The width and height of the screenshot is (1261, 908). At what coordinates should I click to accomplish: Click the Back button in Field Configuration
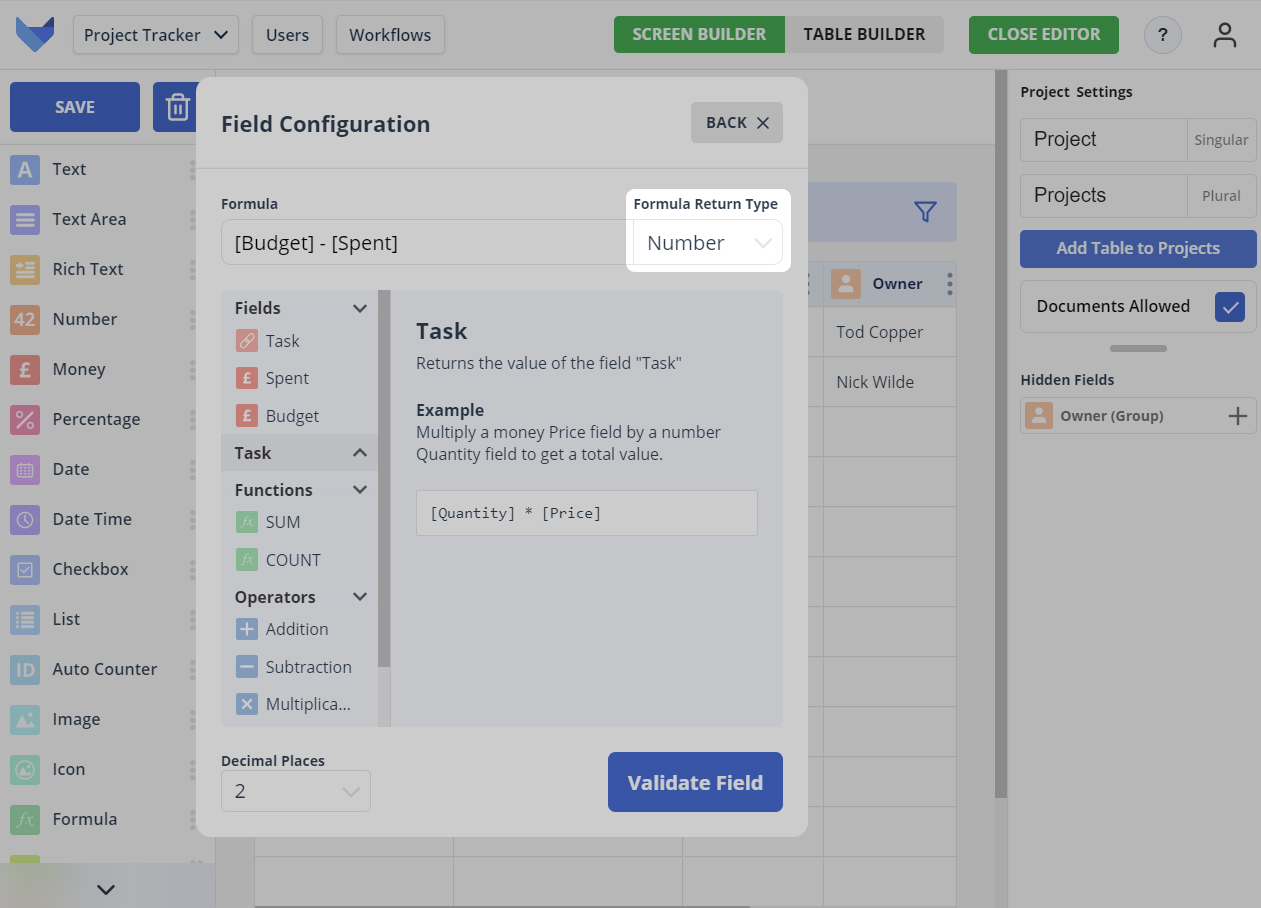coord(737,123)
